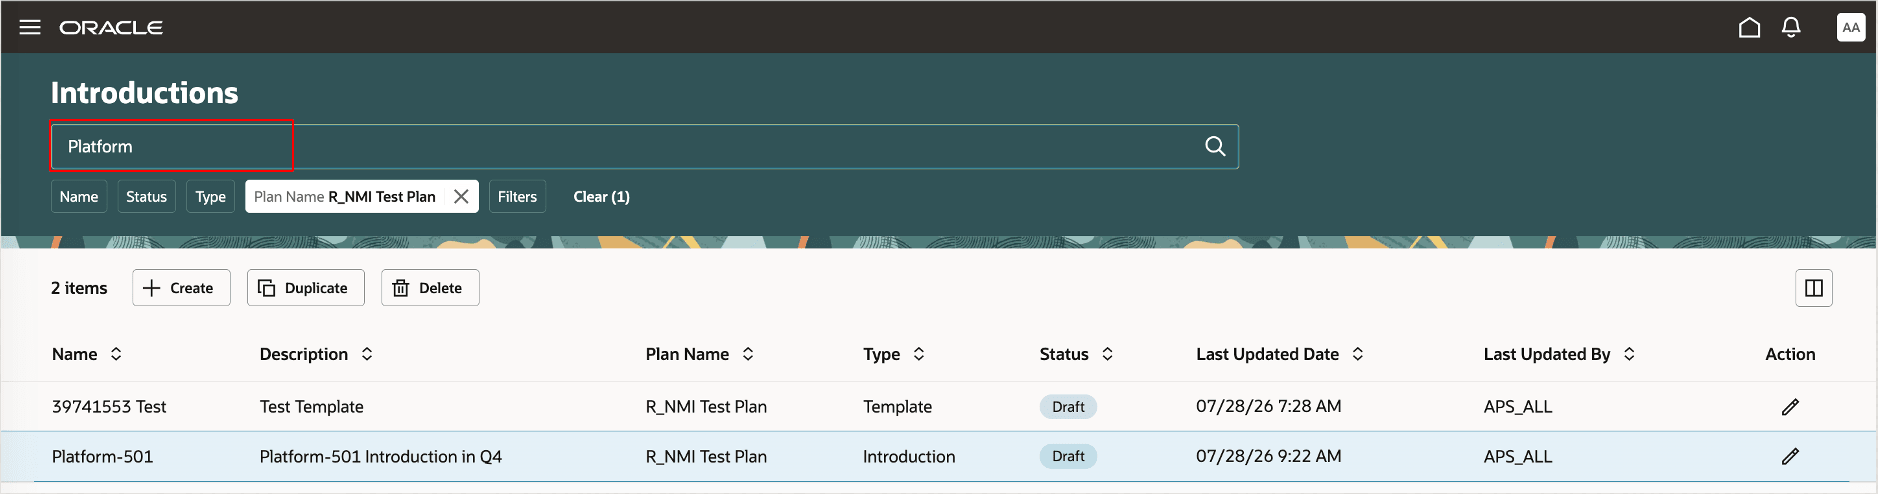Remove the Plan Name R_NMI Test Plan filter
This screenshot has height=494, width=1878.
[x=461, y=197]
